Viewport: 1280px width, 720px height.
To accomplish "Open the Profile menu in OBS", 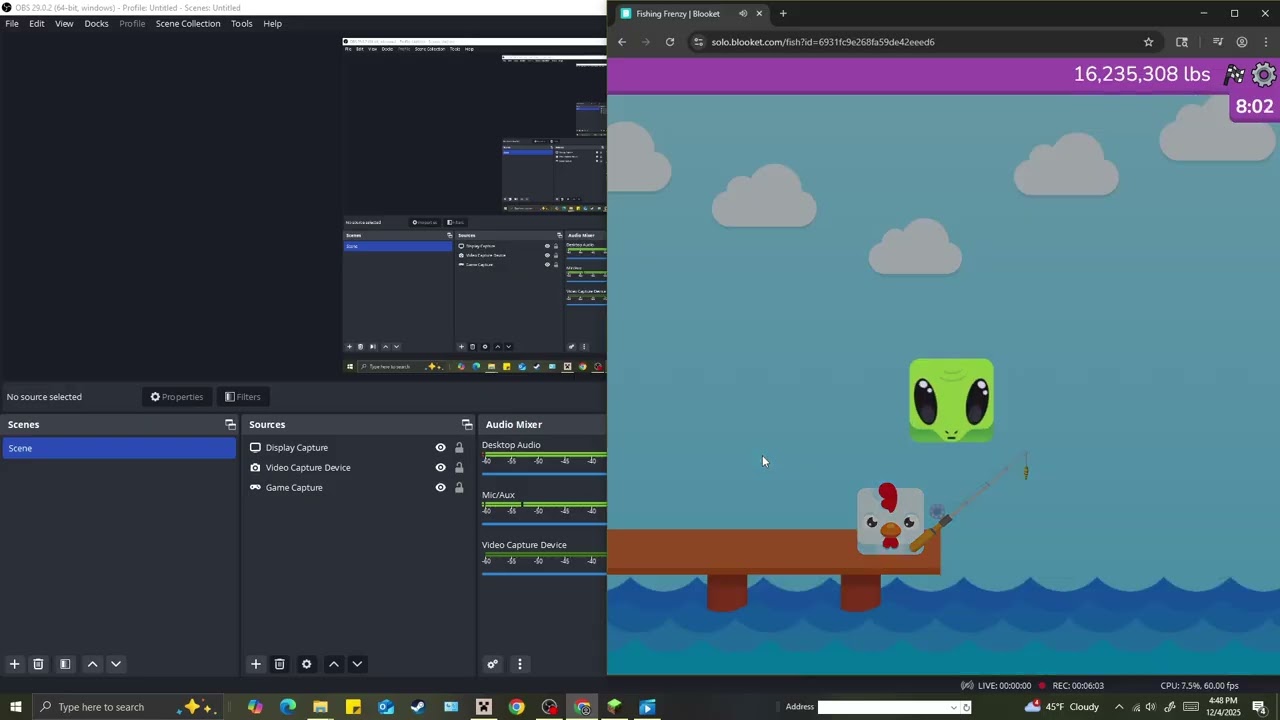I will tap(132, 23).
